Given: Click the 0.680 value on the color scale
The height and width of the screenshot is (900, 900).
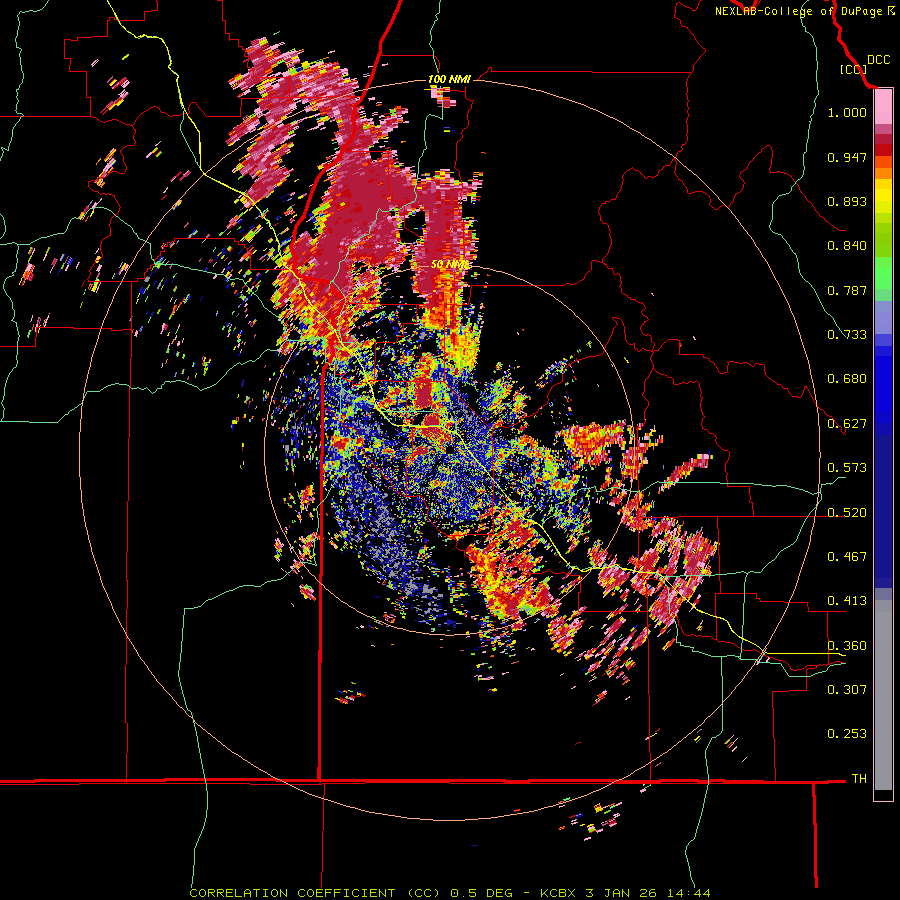Looking at the screenshot, I should coord(847,379).
